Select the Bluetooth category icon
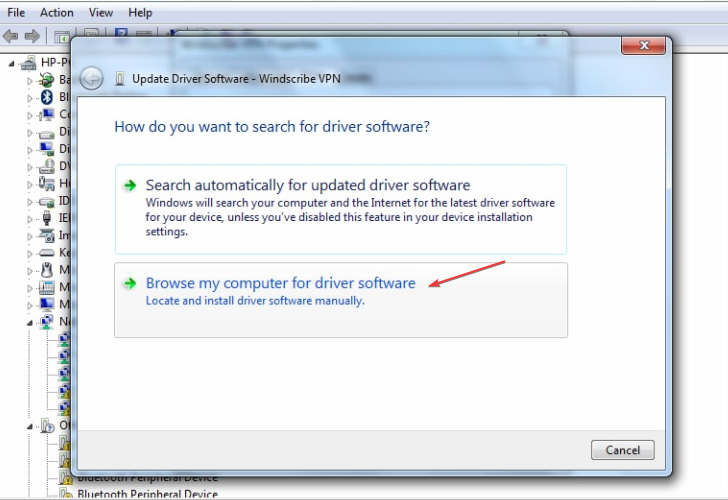The height and width of the screenshot is (500, 728). (x=46, y=97)
